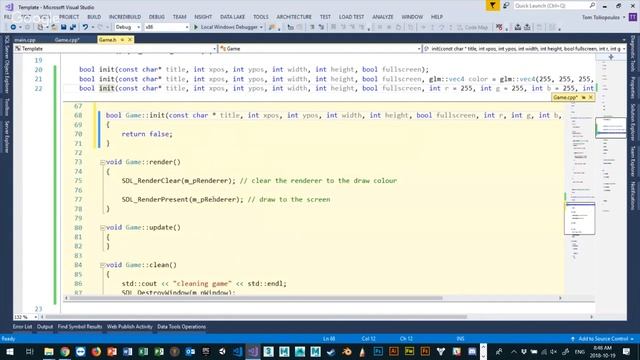
Task: Open the debugger target dropdown arrow
Action: [261, 27]
